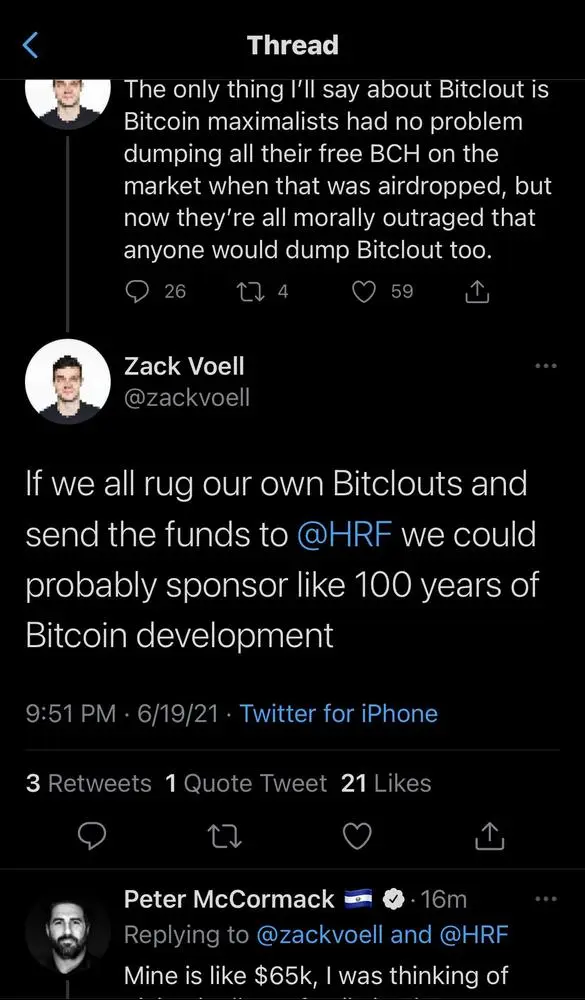Retweet Zack Voell's tweet

[224, 836]
